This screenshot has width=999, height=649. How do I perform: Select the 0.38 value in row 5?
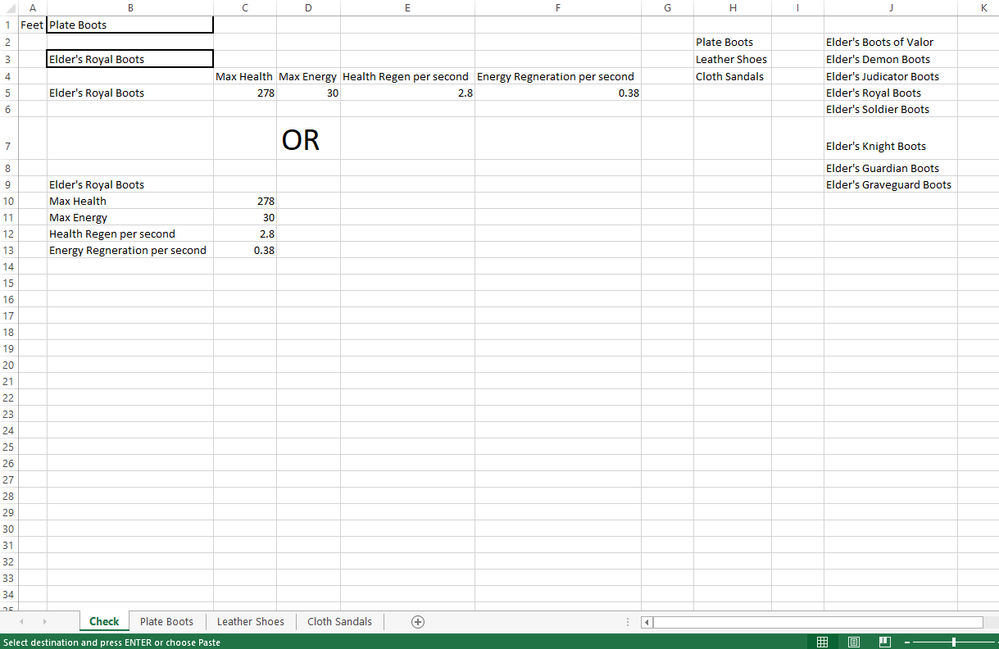click(558, 93)
